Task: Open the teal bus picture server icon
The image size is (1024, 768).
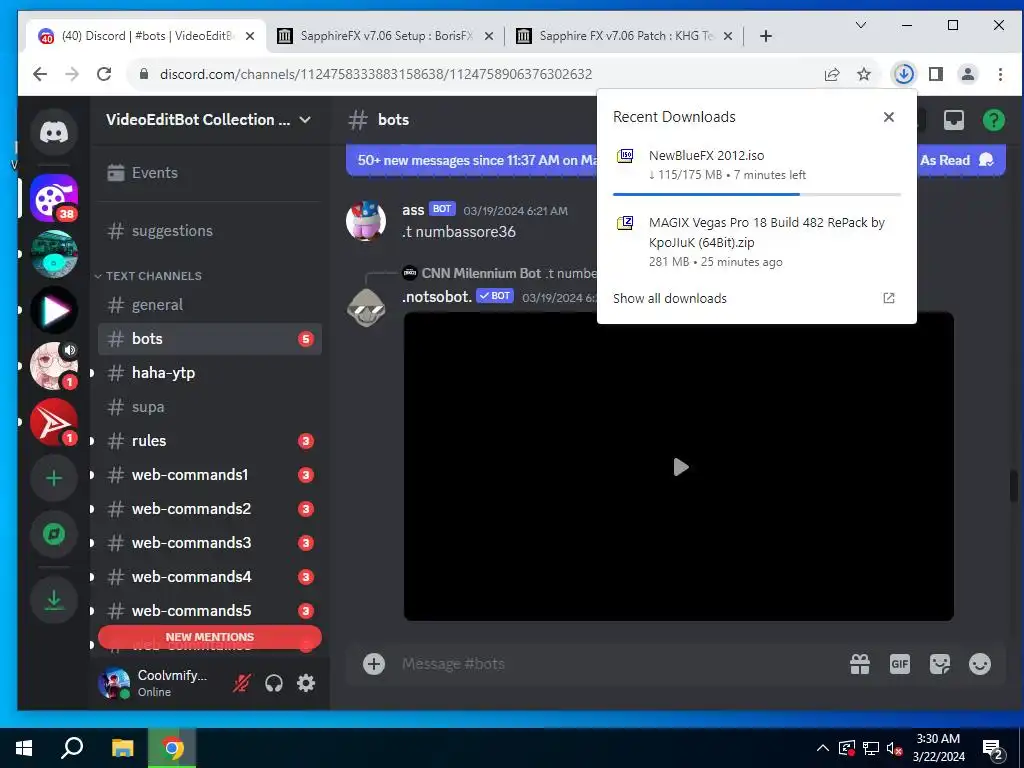Action: pyautogui.click(x=54, y=254)
